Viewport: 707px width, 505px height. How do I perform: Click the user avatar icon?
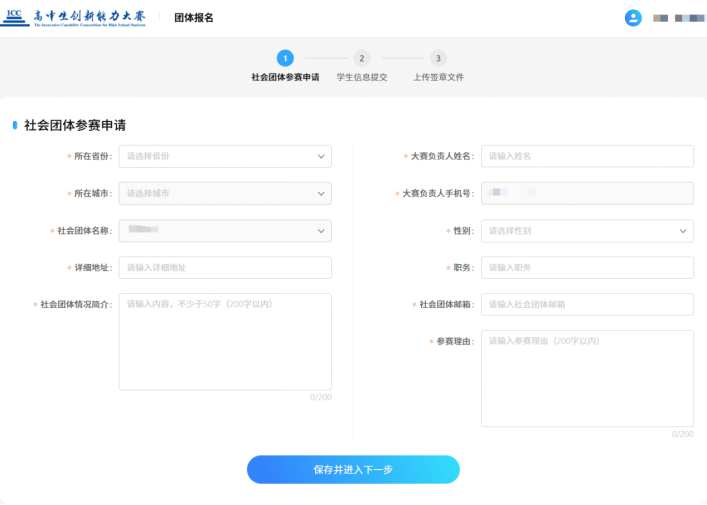click(632, 18)
